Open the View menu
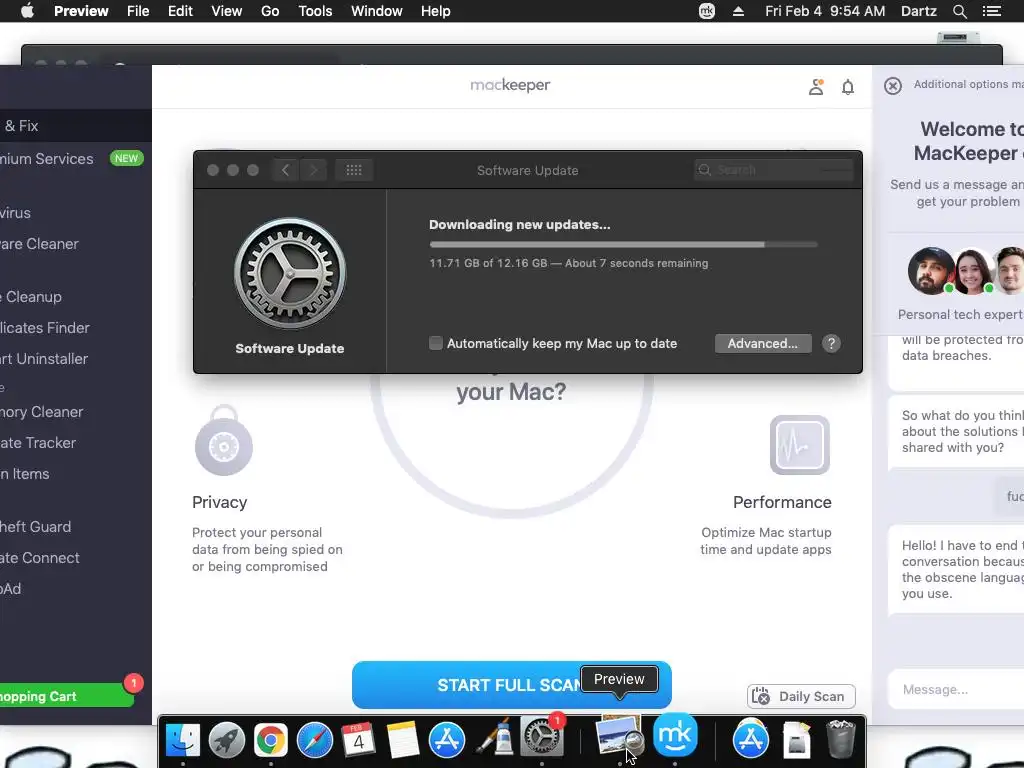Screen dimensions: 1024x768 click(227, 11)
